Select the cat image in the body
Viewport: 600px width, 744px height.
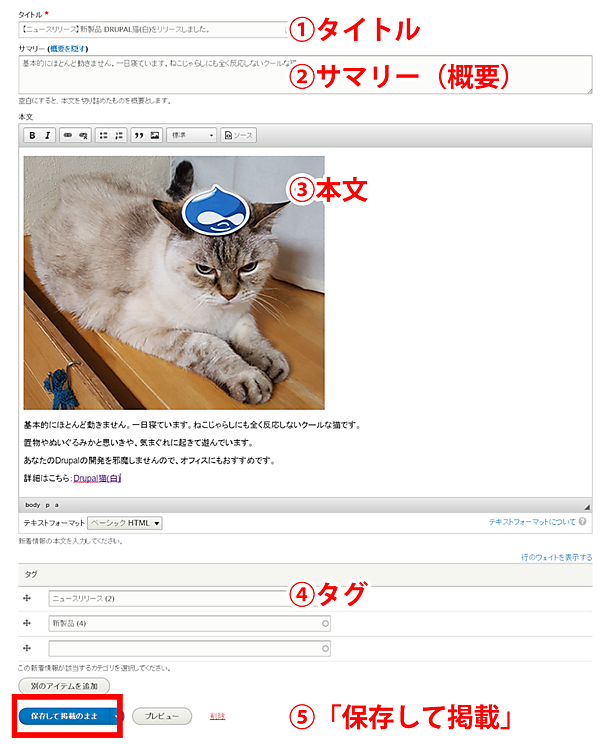pyautogui.click(x=174, y=283)
